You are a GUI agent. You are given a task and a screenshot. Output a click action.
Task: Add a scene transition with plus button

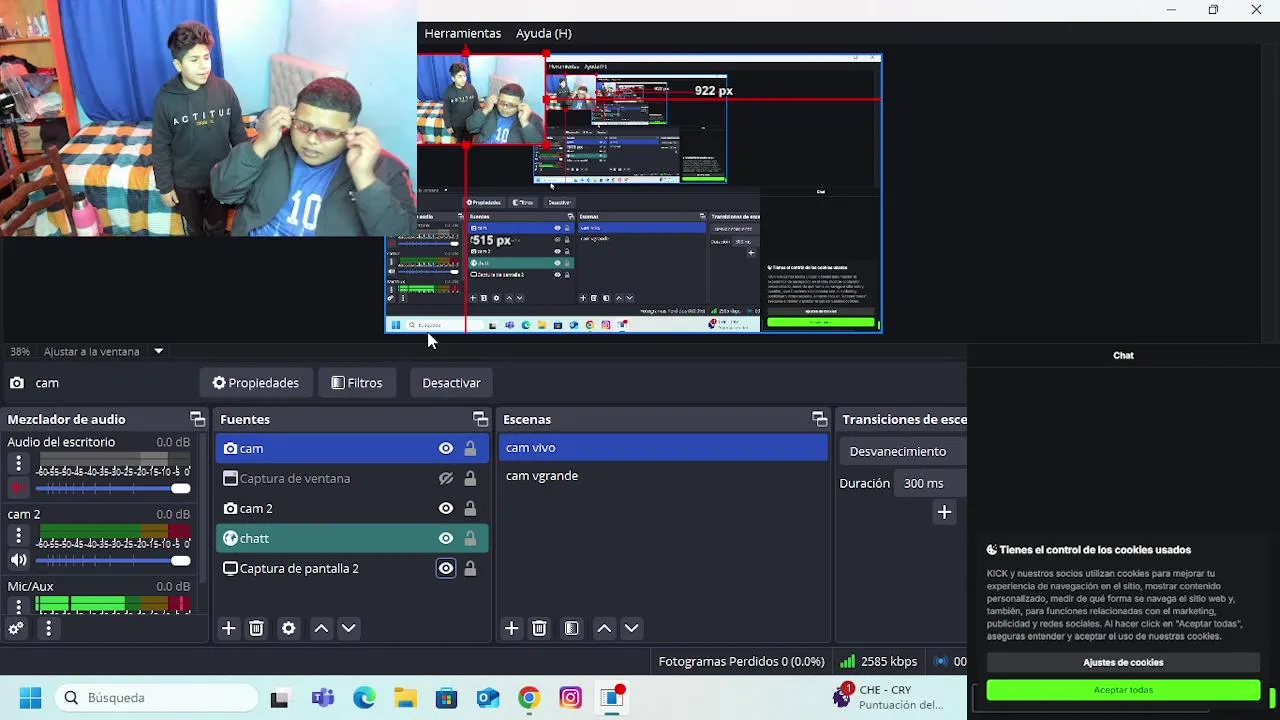[x=944, y=512]
